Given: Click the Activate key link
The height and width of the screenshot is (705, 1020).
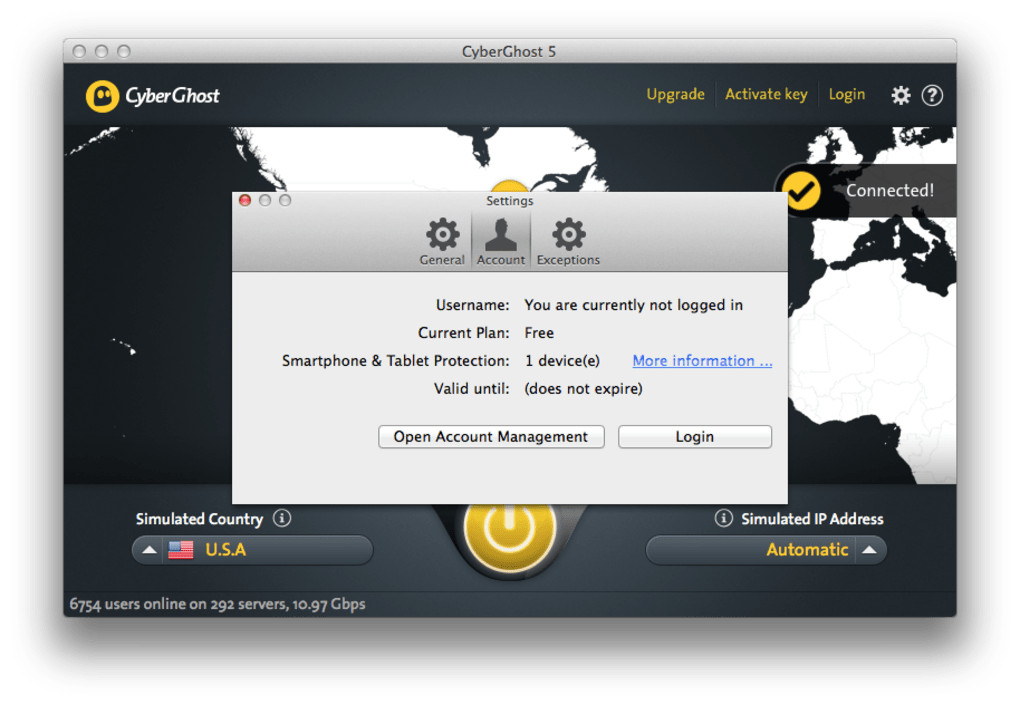Looking at the screenshot, I should (x=766, y=94).
